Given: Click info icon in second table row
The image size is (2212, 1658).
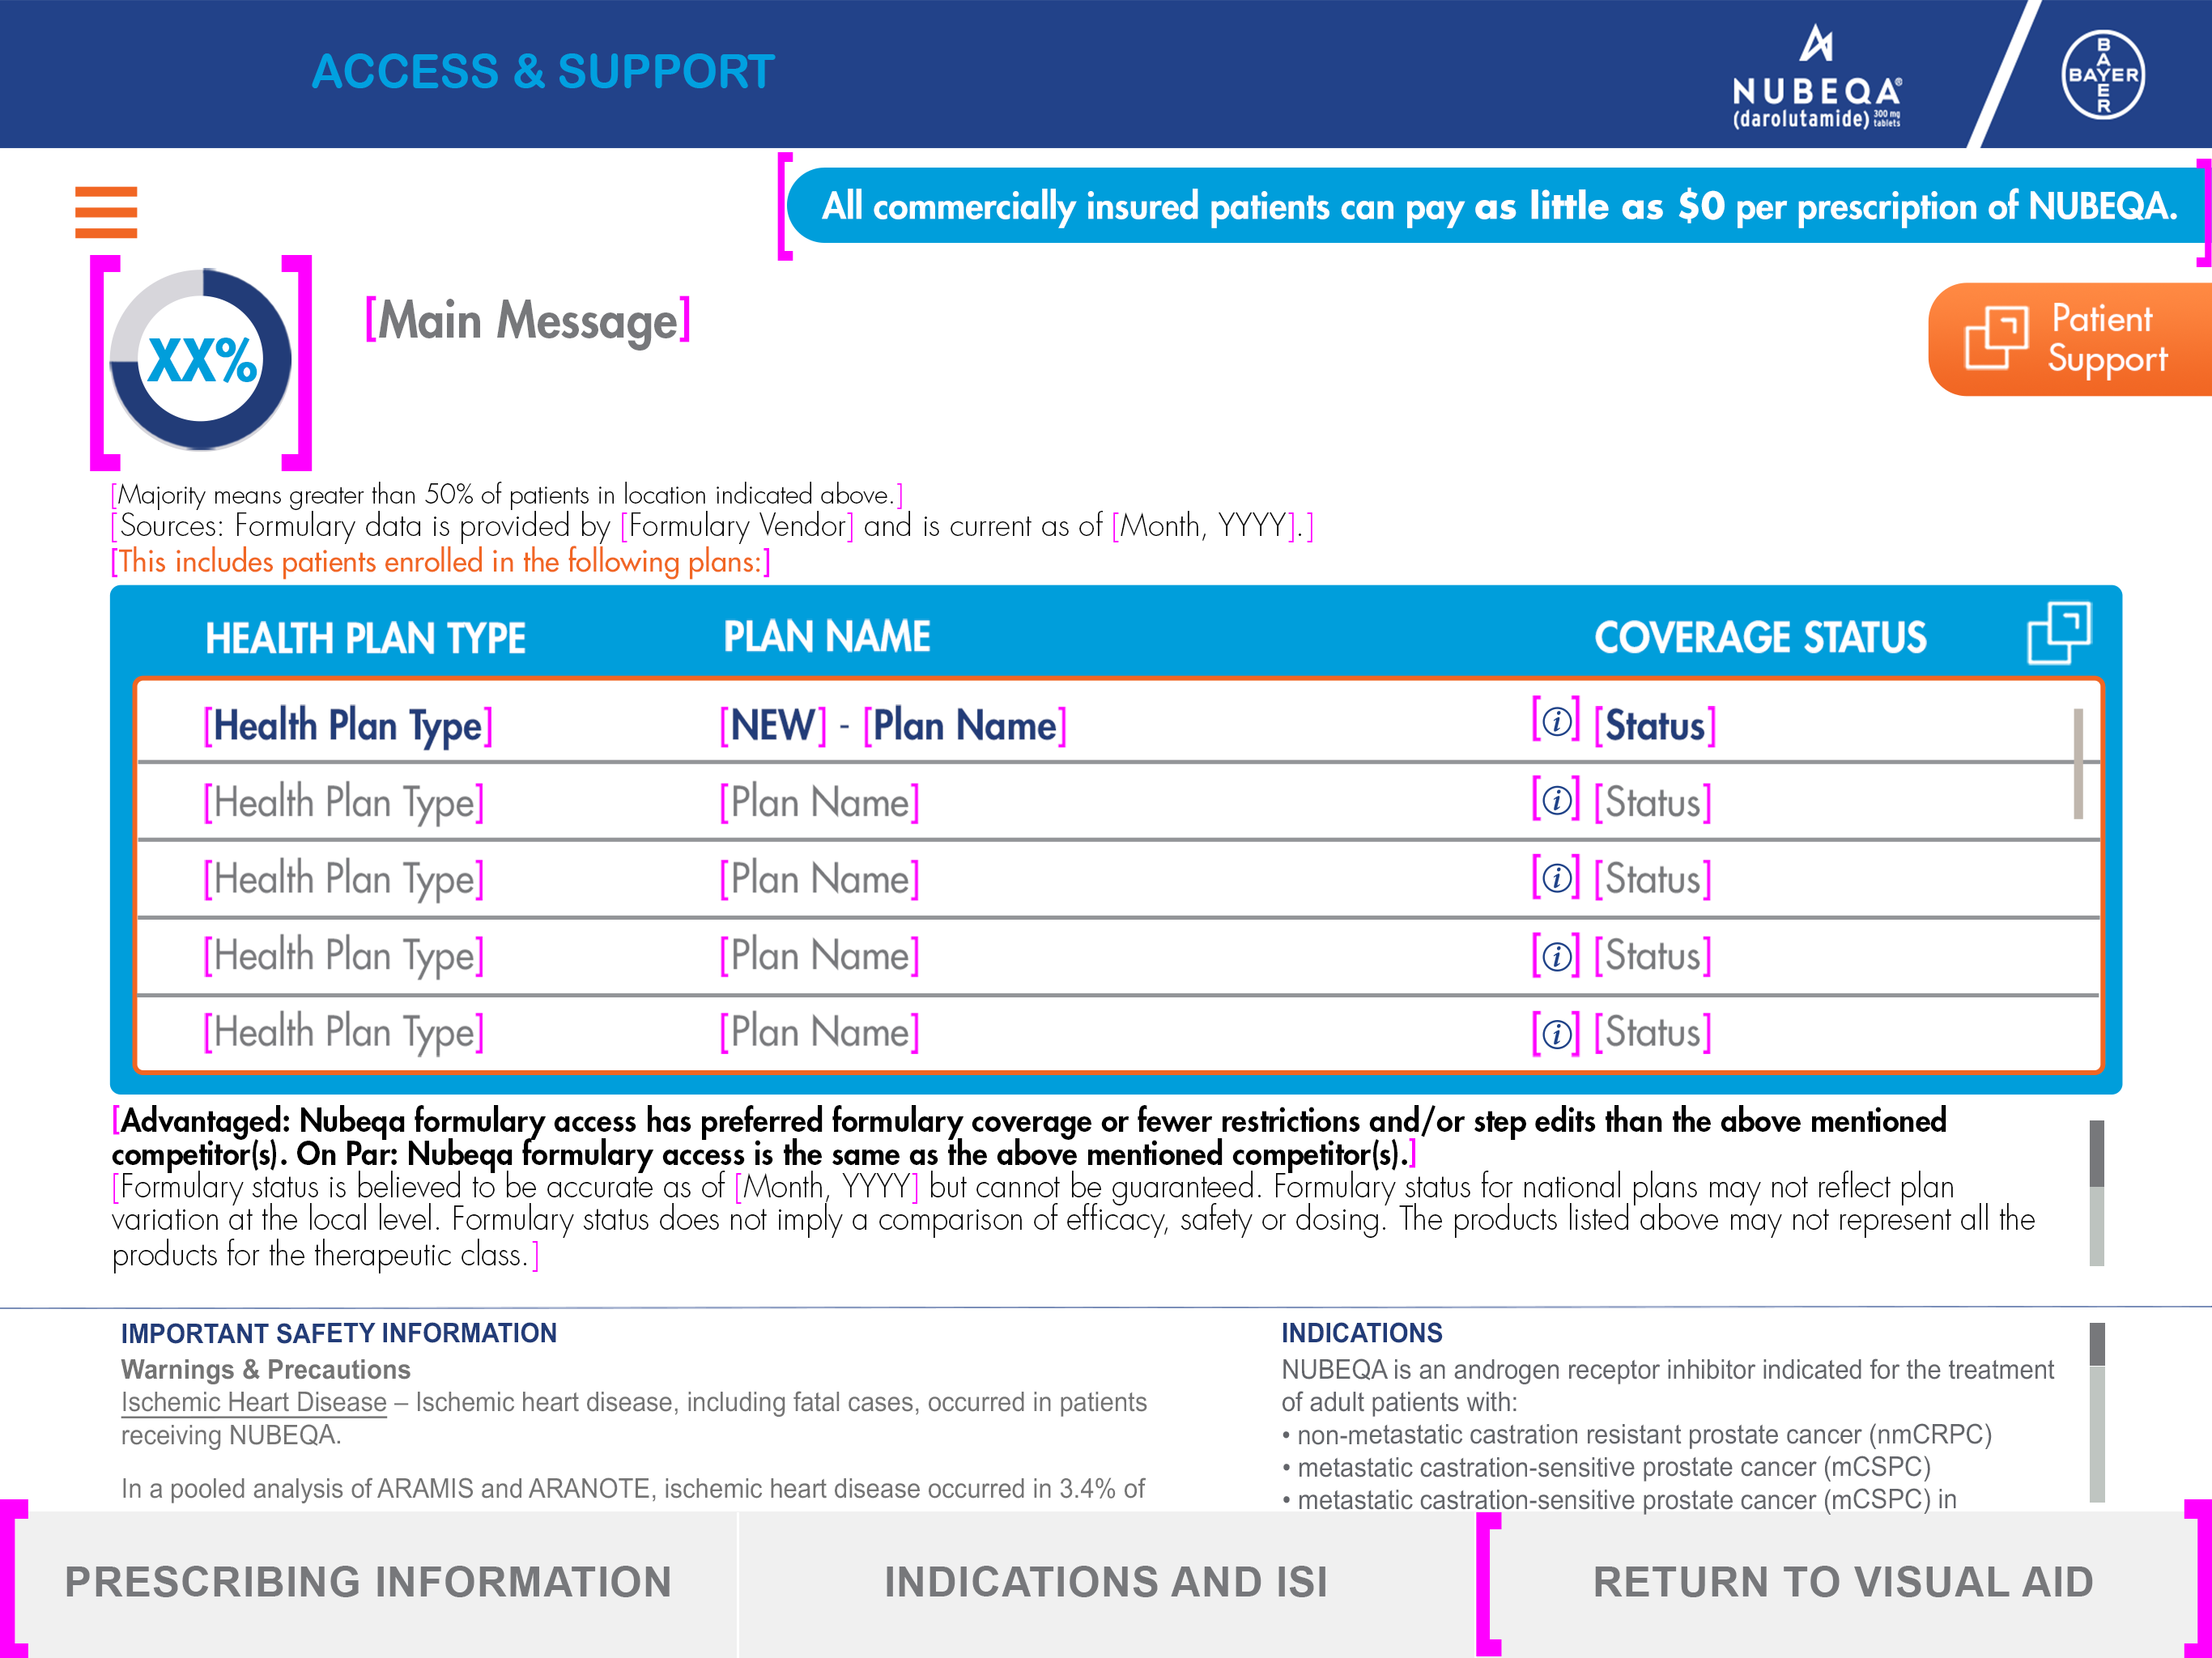Looking at the screenshot, I should tap(1556, 800).
